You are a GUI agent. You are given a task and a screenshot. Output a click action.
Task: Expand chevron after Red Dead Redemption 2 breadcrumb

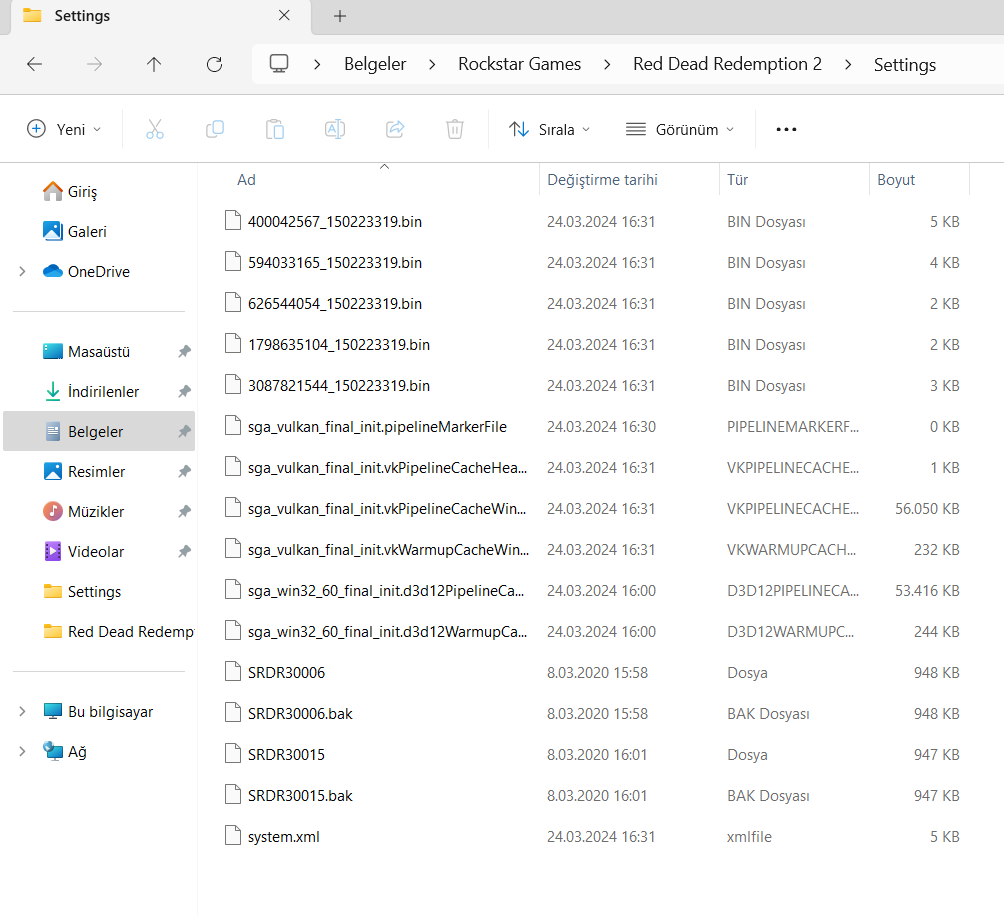(848, 65)
